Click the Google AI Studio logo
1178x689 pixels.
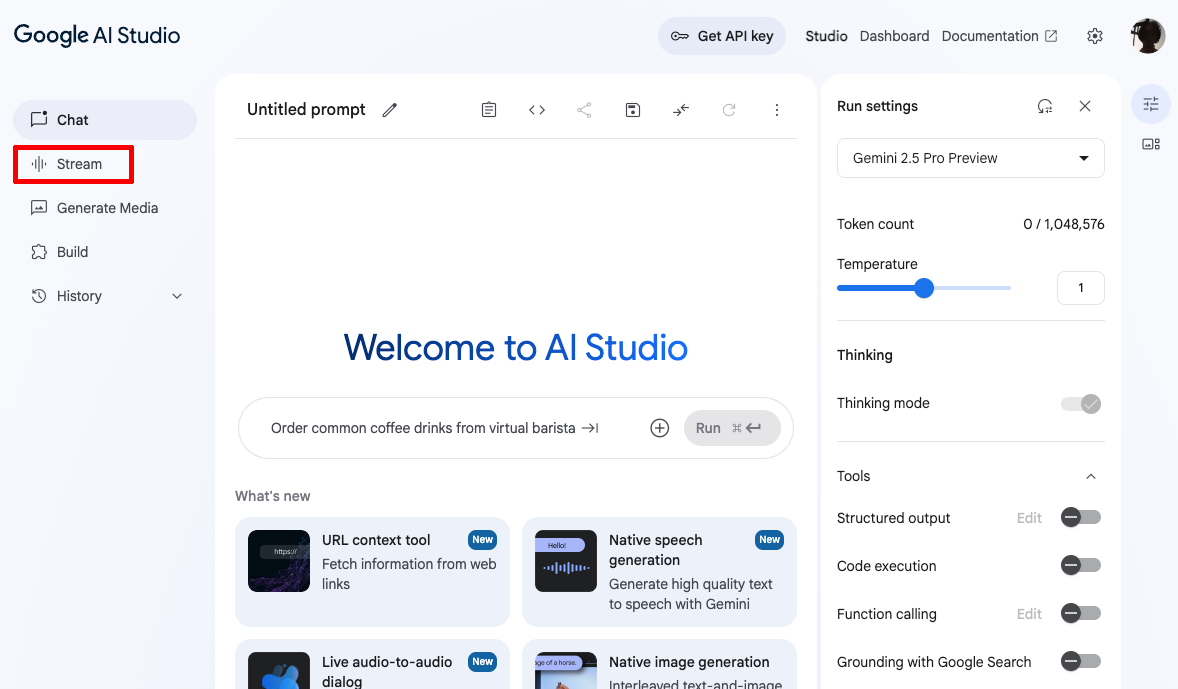[97, 35]
